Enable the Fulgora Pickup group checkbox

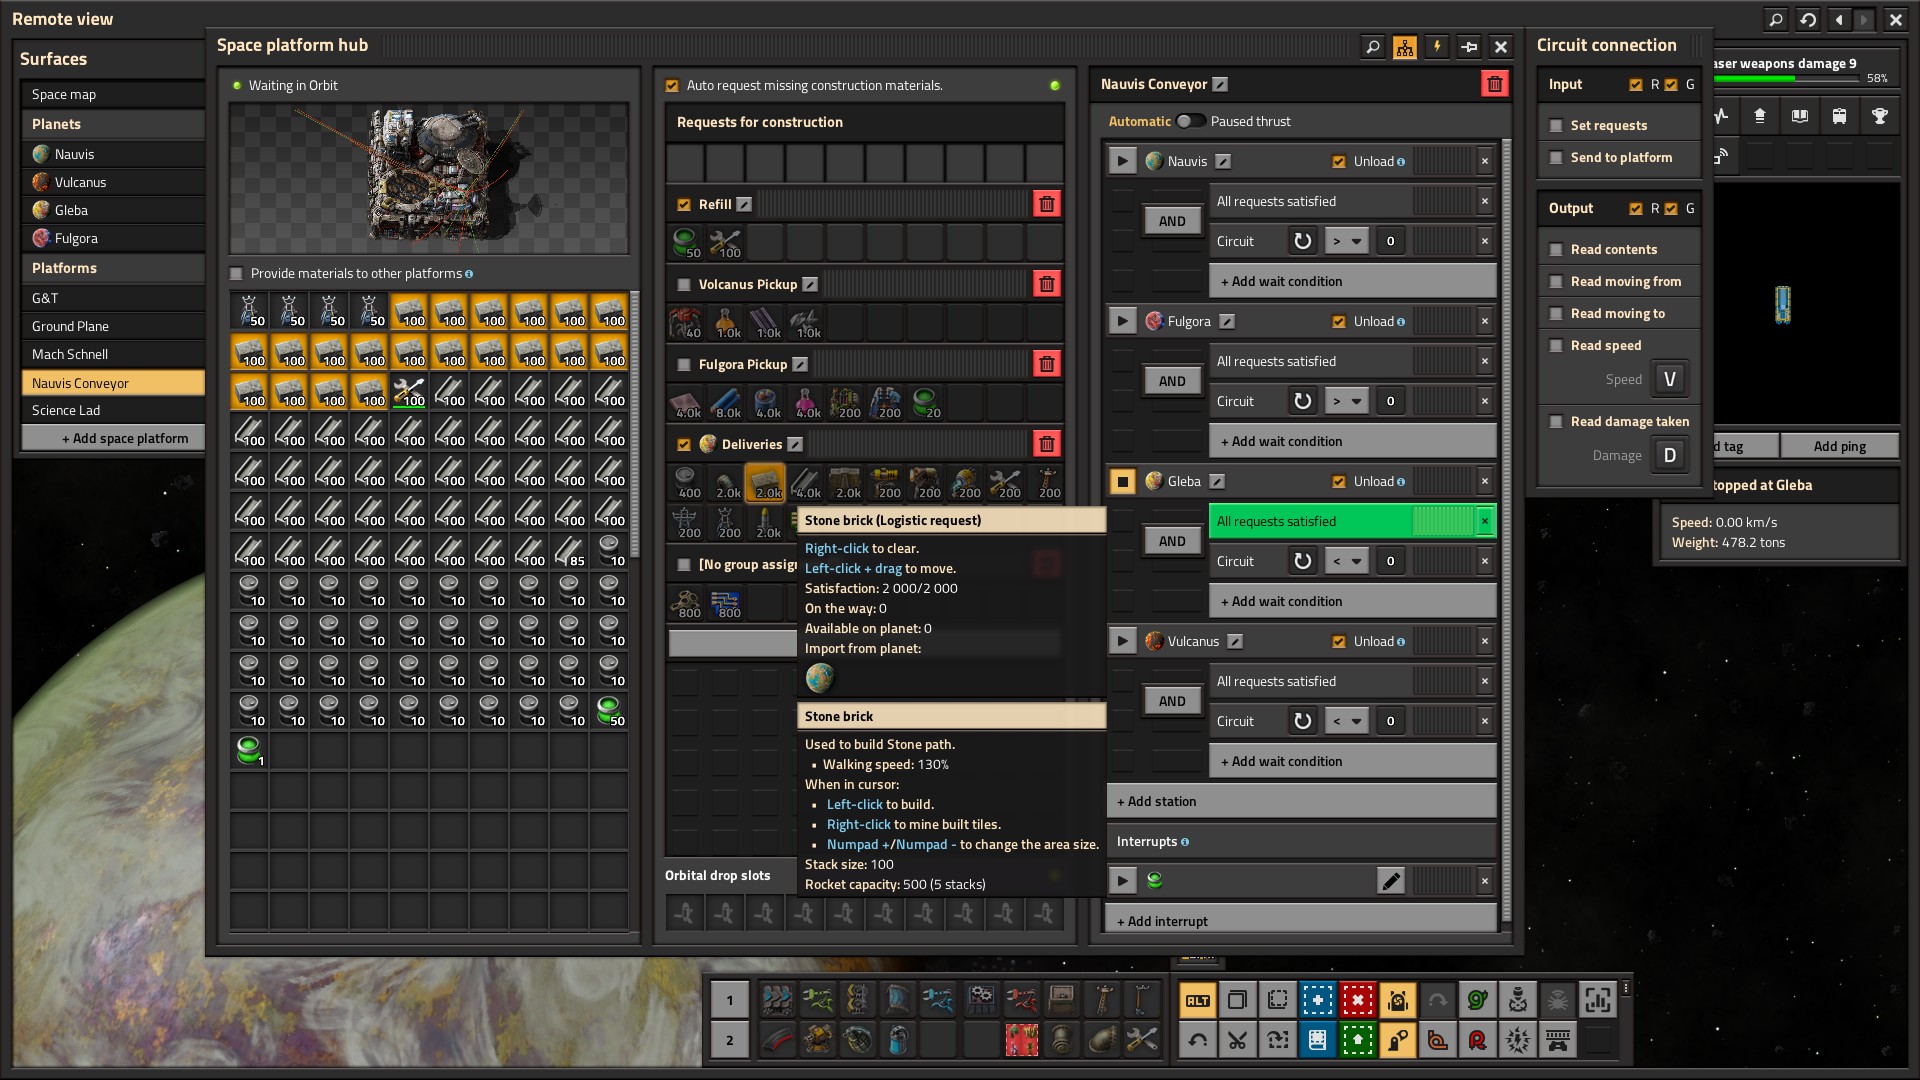tap(684, 364)
